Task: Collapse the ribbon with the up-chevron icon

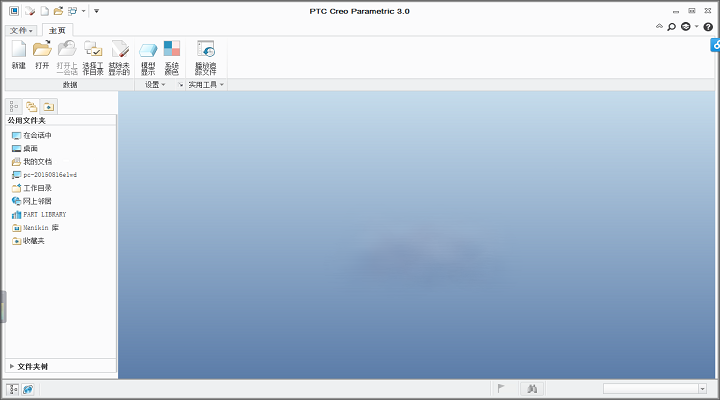Action: (659, 27)
